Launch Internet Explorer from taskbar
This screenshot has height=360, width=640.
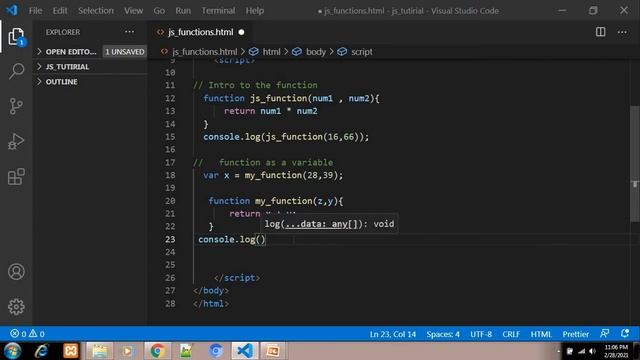point(41,351)
